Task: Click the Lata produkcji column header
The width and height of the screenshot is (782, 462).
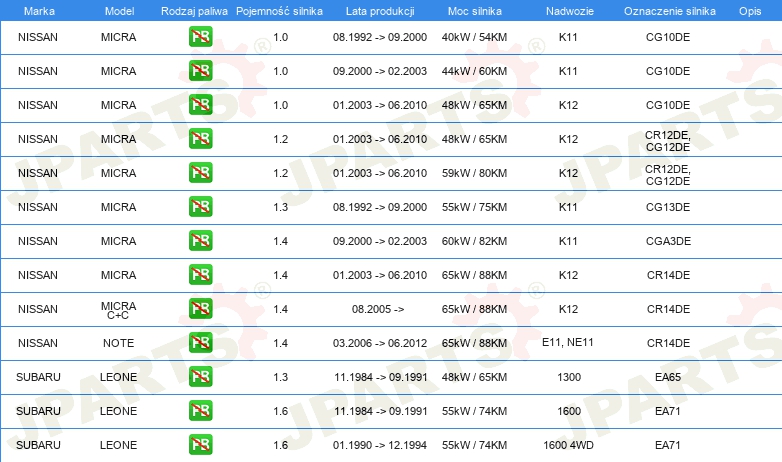Action: [380, 11]
